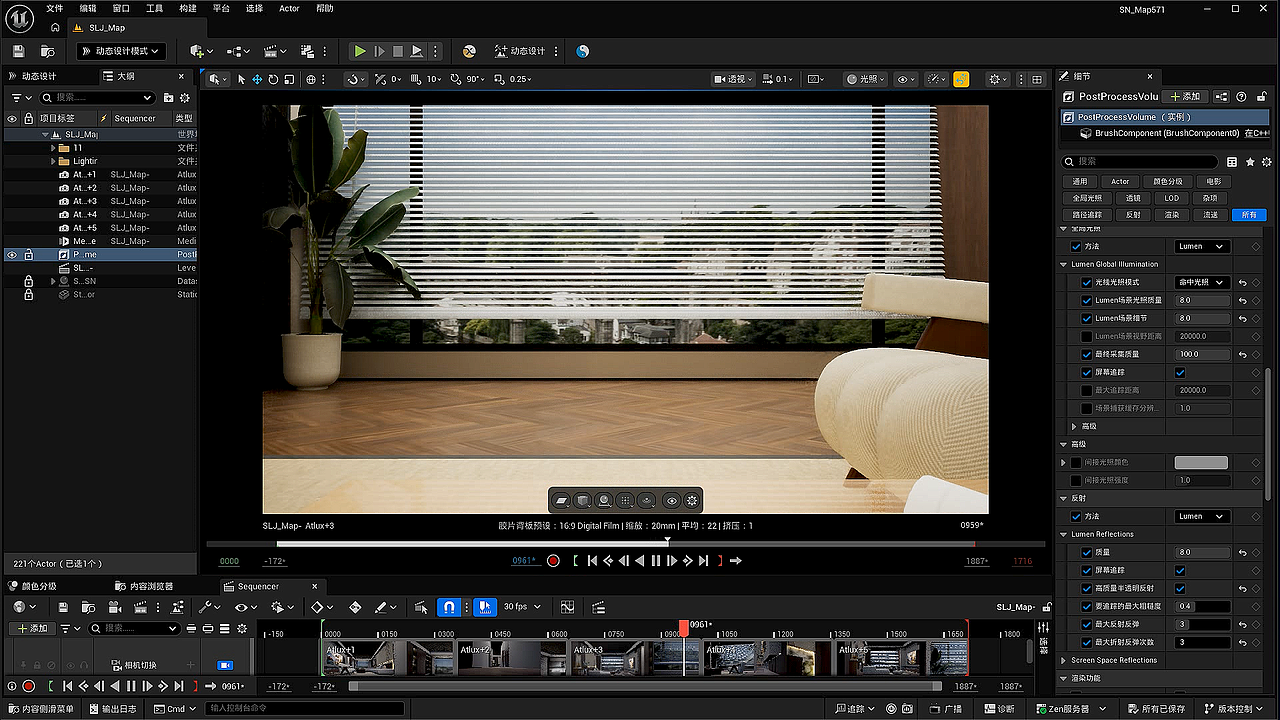Click the 输出日志 status bar button
This screenshot has height=720, width=1280.
[x=112, y=709]
